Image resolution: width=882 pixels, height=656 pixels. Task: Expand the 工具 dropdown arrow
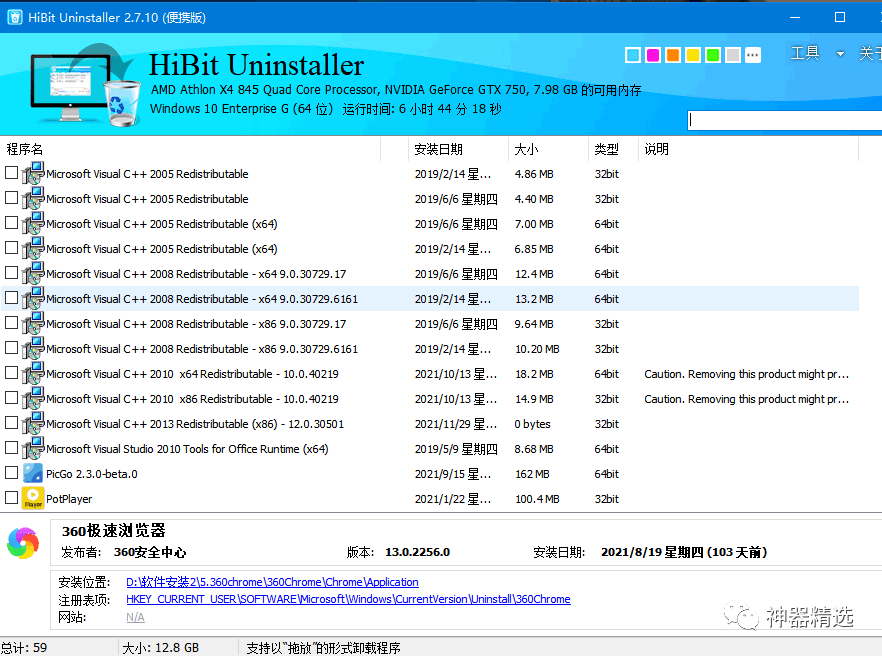(x=840, y=54)
